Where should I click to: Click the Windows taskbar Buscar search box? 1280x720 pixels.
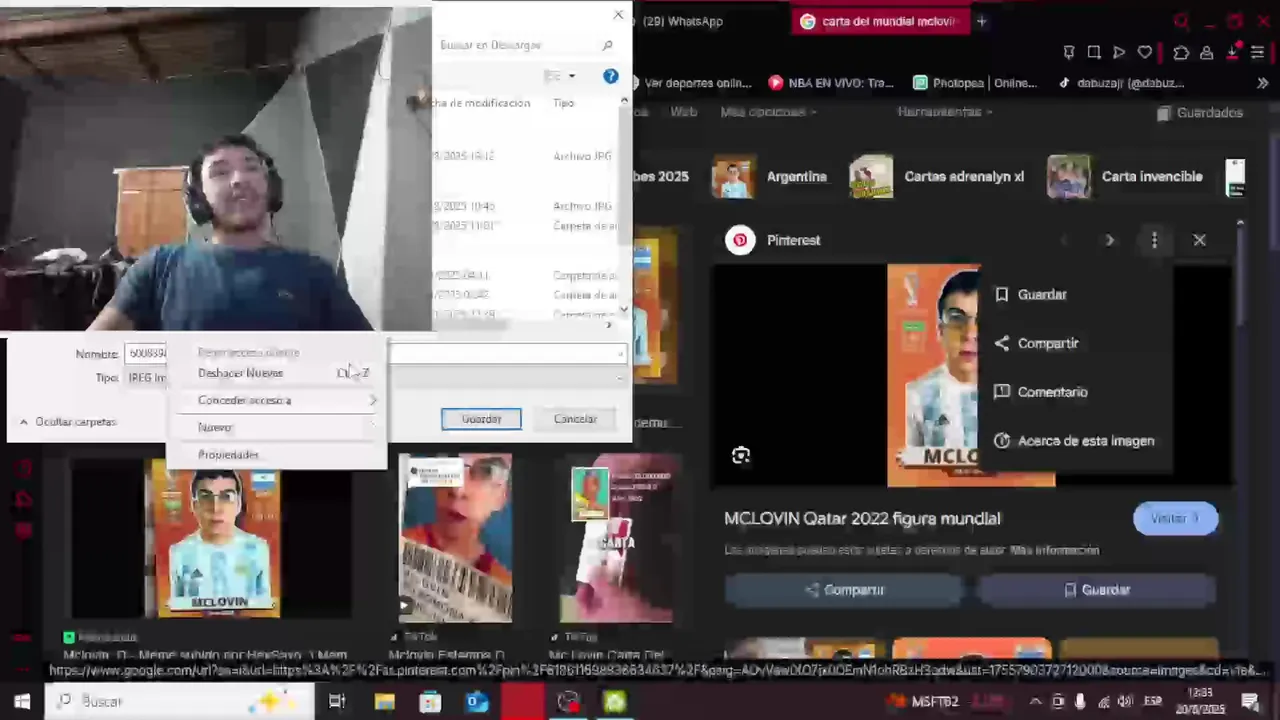[180, 701]
